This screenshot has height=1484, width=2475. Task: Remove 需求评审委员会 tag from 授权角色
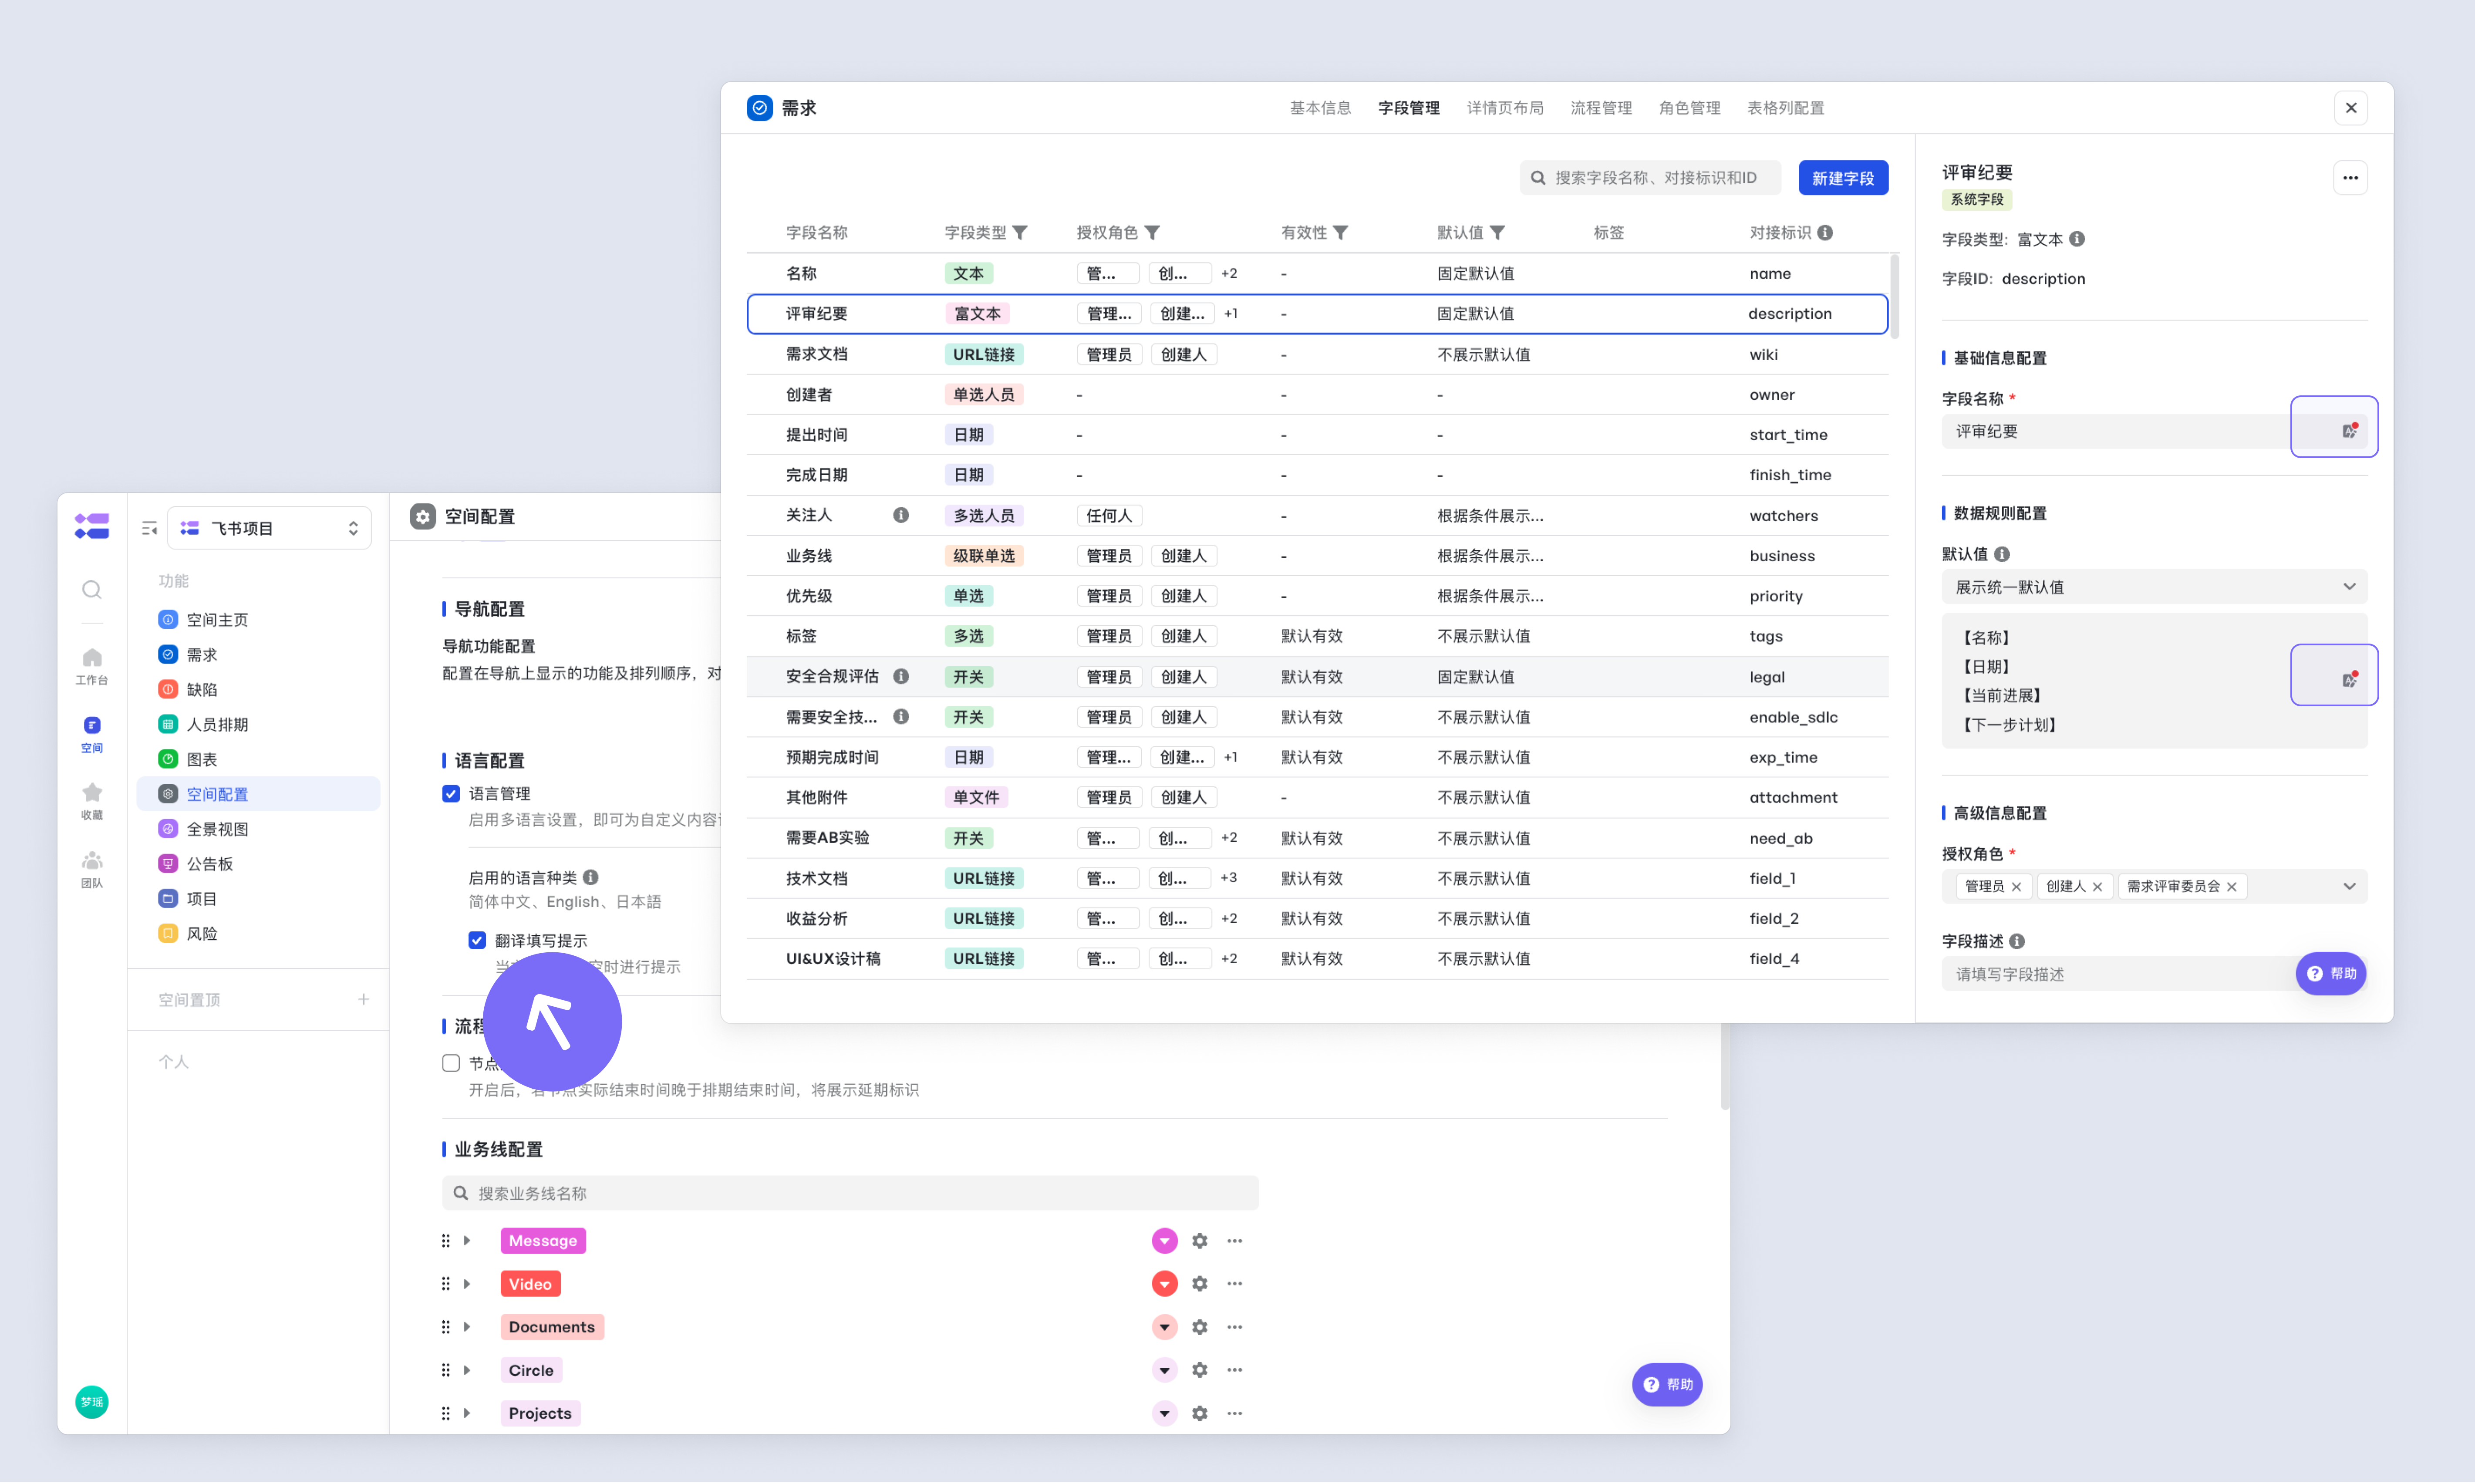point(2232,887)
